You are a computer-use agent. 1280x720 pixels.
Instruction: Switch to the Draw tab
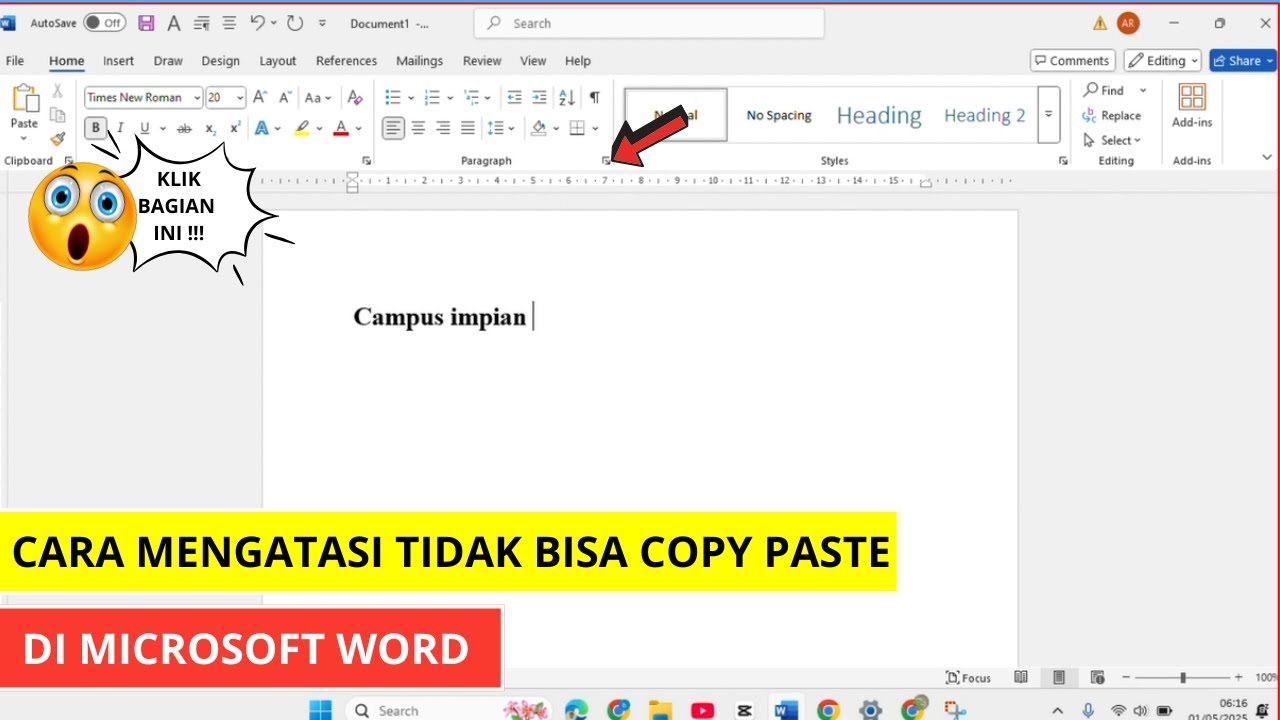(168, 61)
